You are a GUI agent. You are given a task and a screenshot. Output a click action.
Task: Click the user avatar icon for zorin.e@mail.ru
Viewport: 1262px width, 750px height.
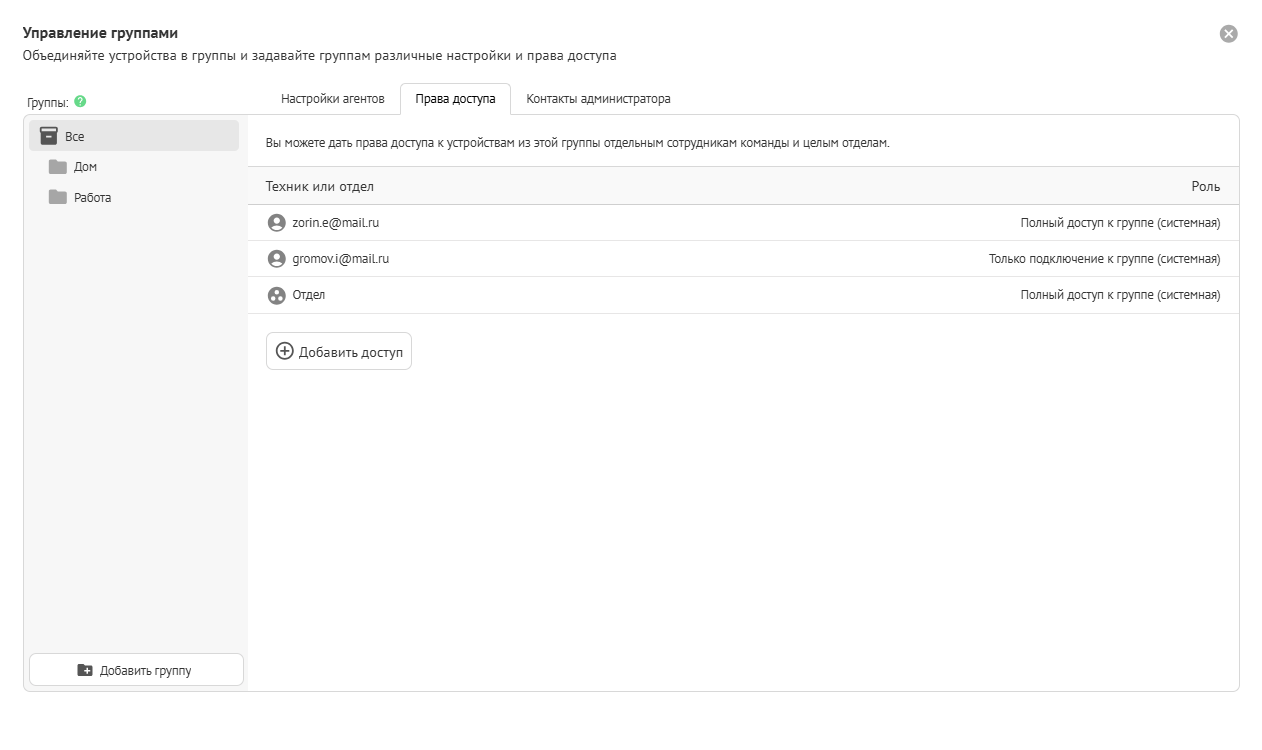click(277, 223)
